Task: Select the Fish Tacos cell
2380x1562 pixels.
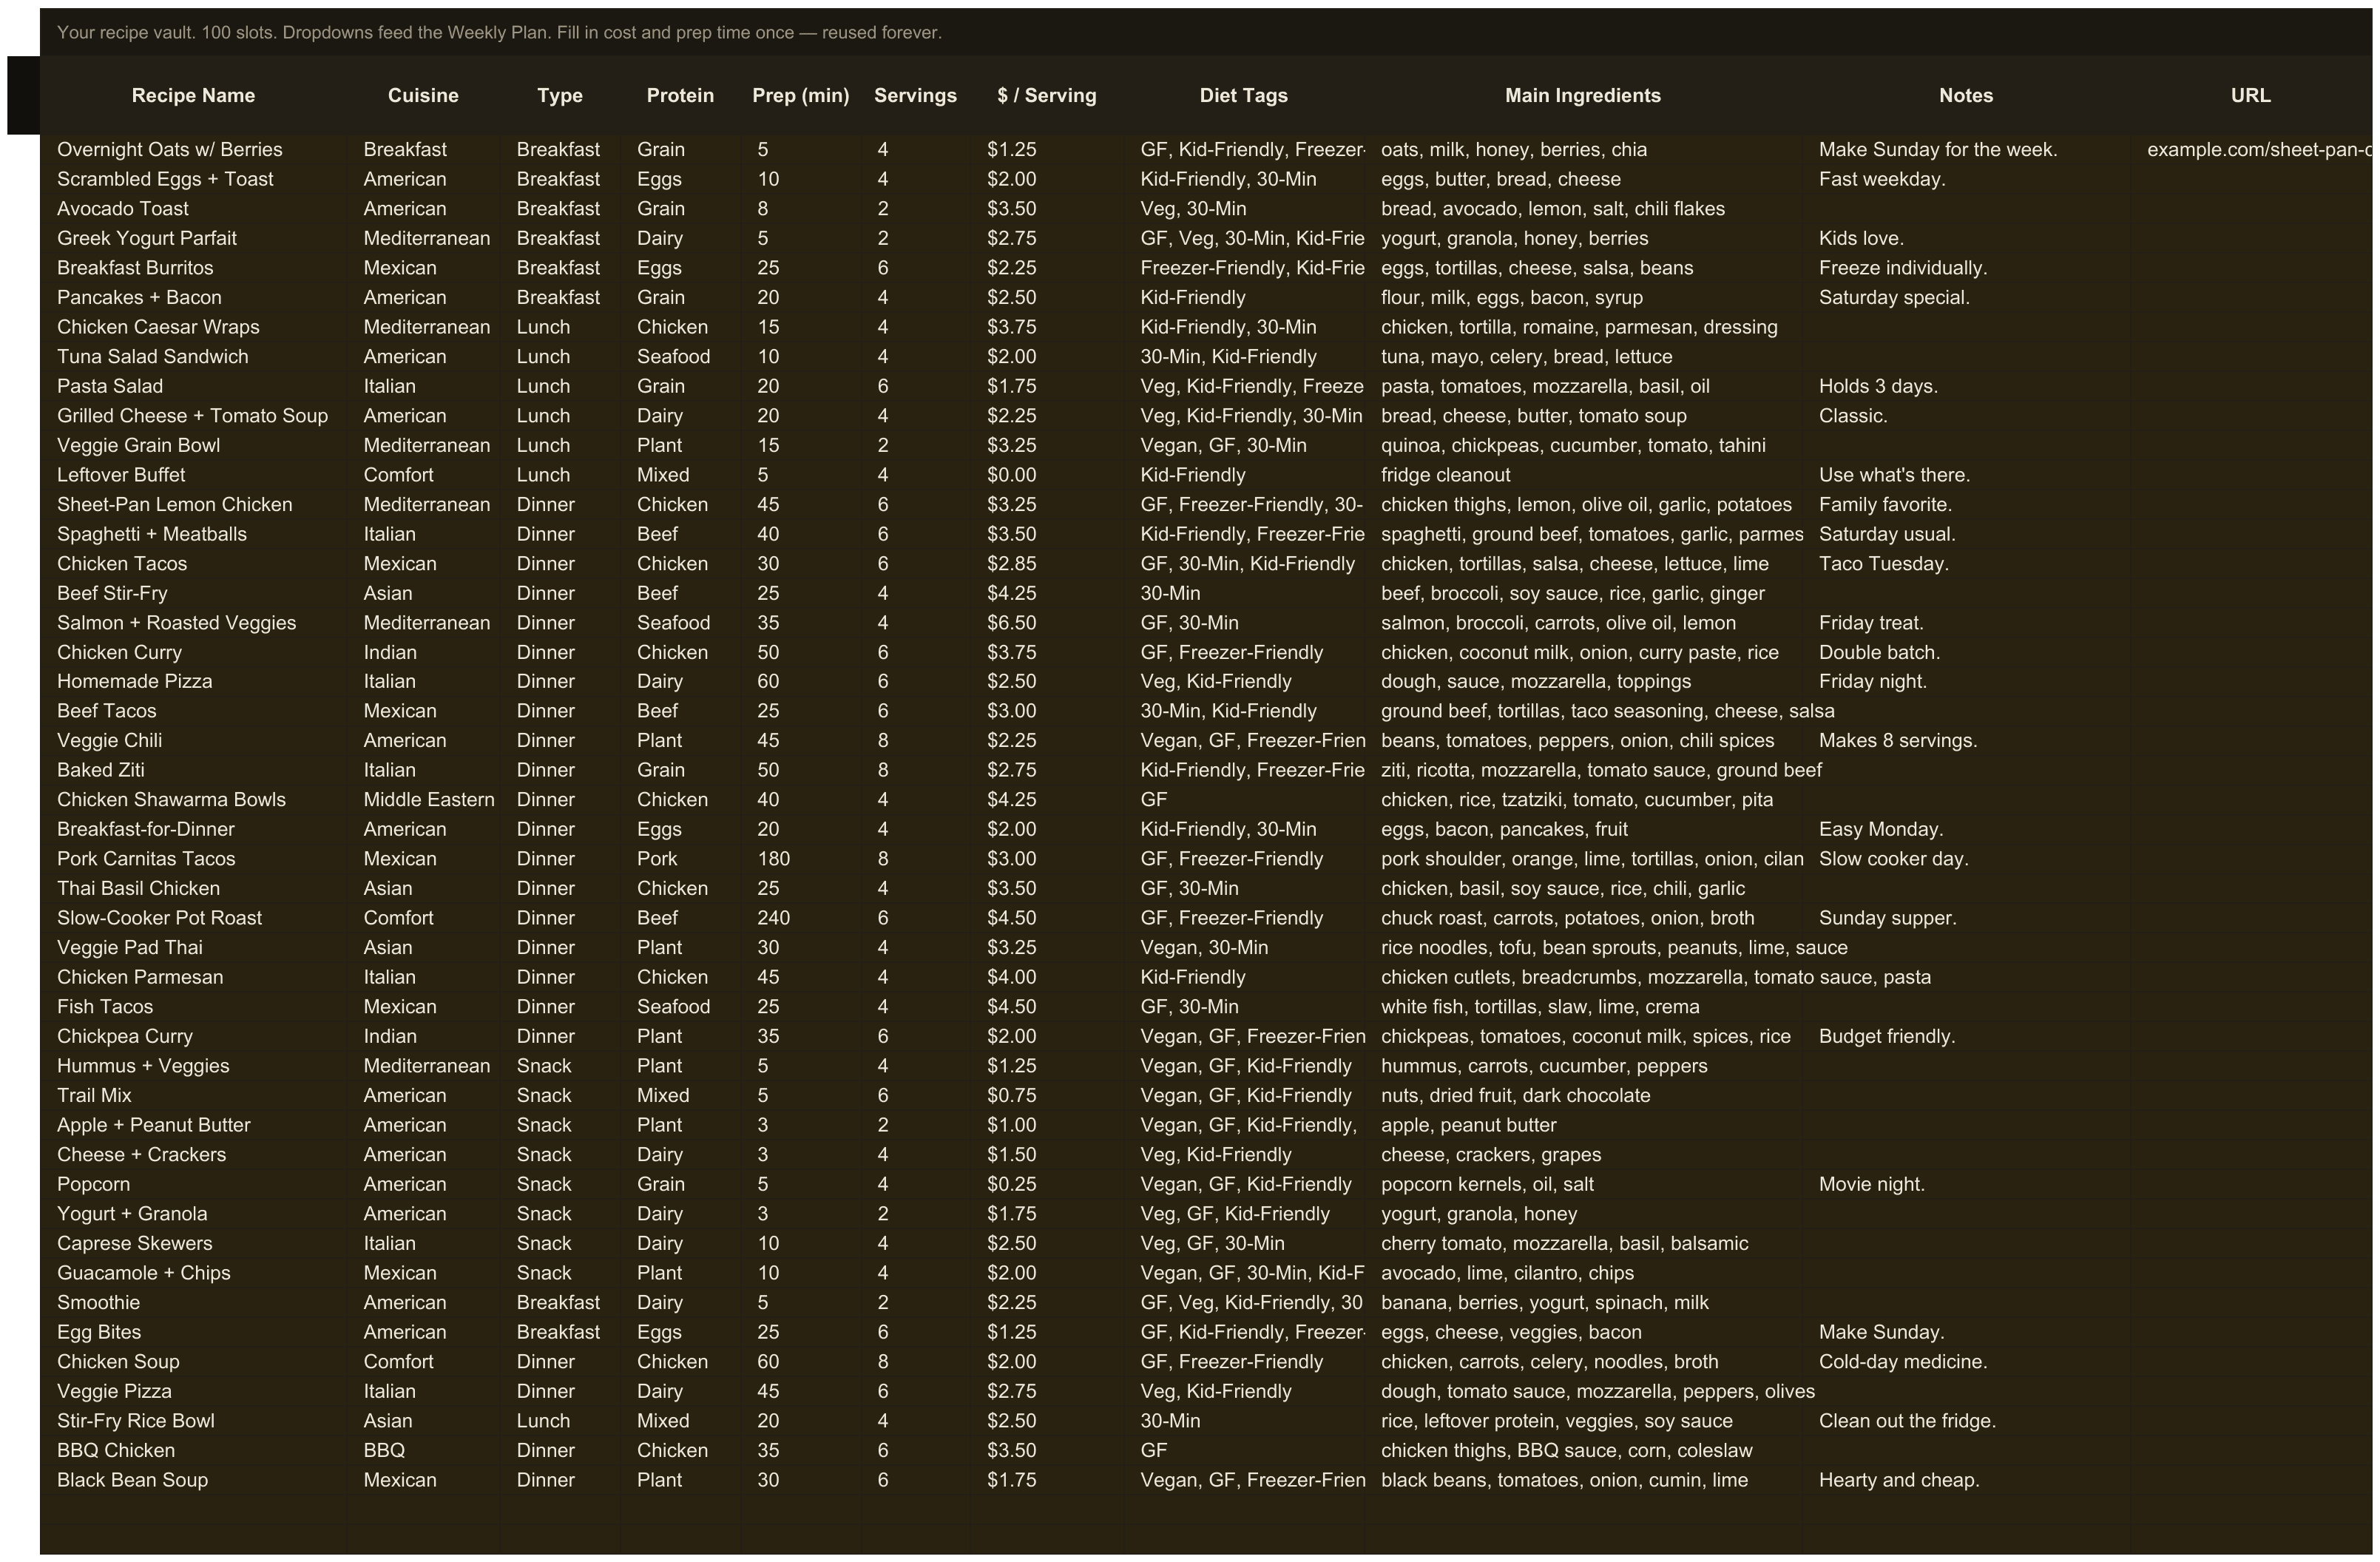Action: (x=193, y=1007)
